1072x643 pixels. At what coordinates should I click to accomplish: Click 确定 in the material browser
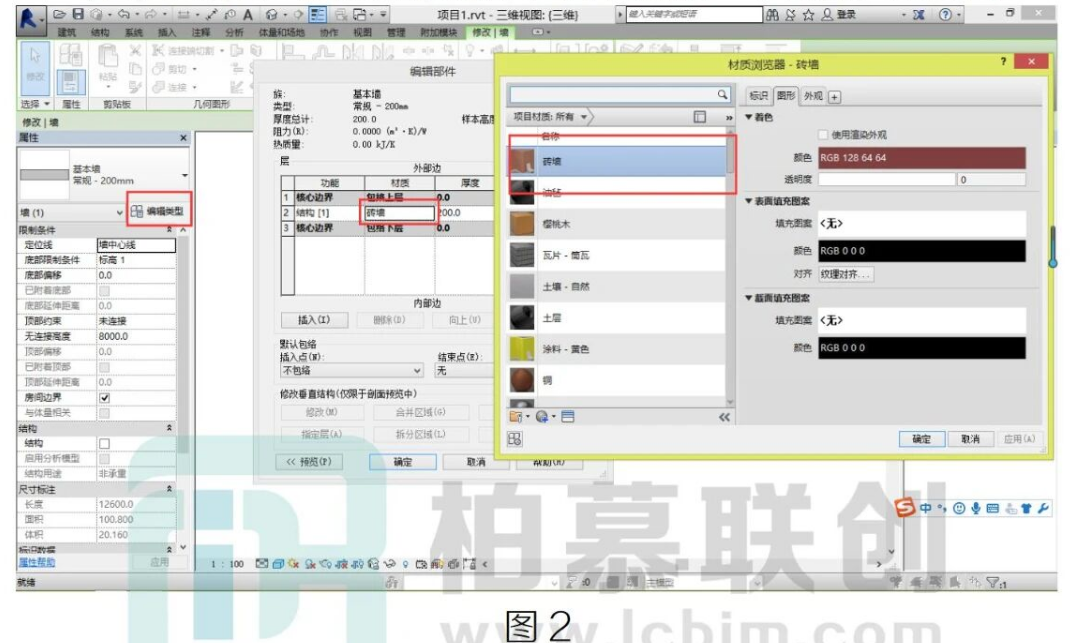922,439
